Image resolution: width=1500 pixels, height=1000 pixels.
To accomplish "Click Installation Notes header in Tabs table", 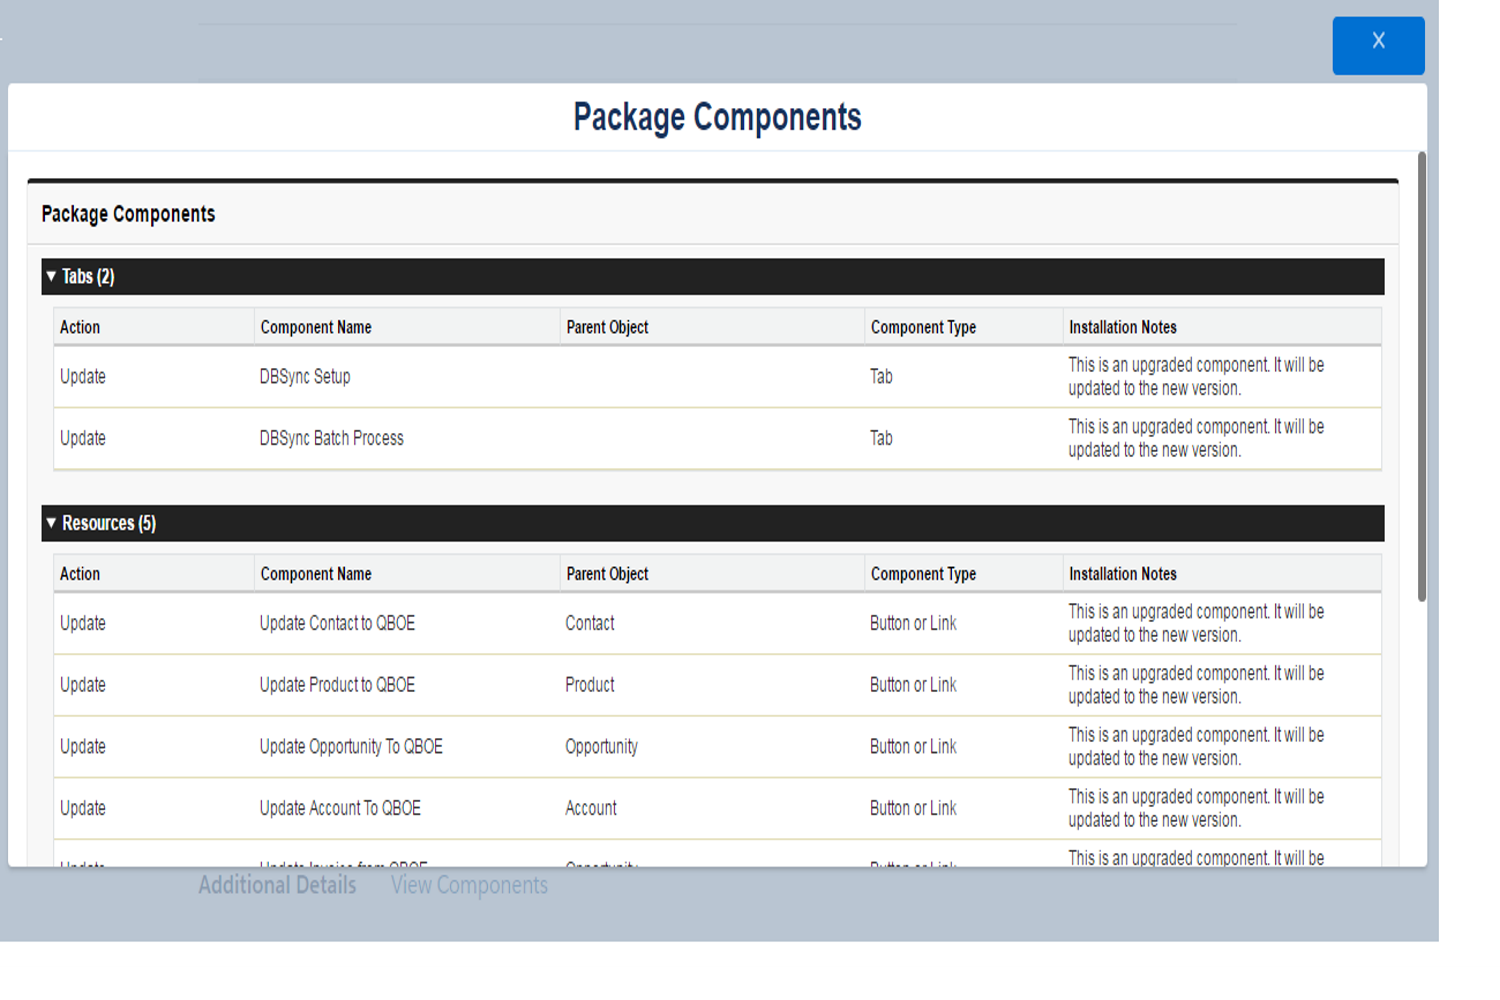I will coord(1122,328).
